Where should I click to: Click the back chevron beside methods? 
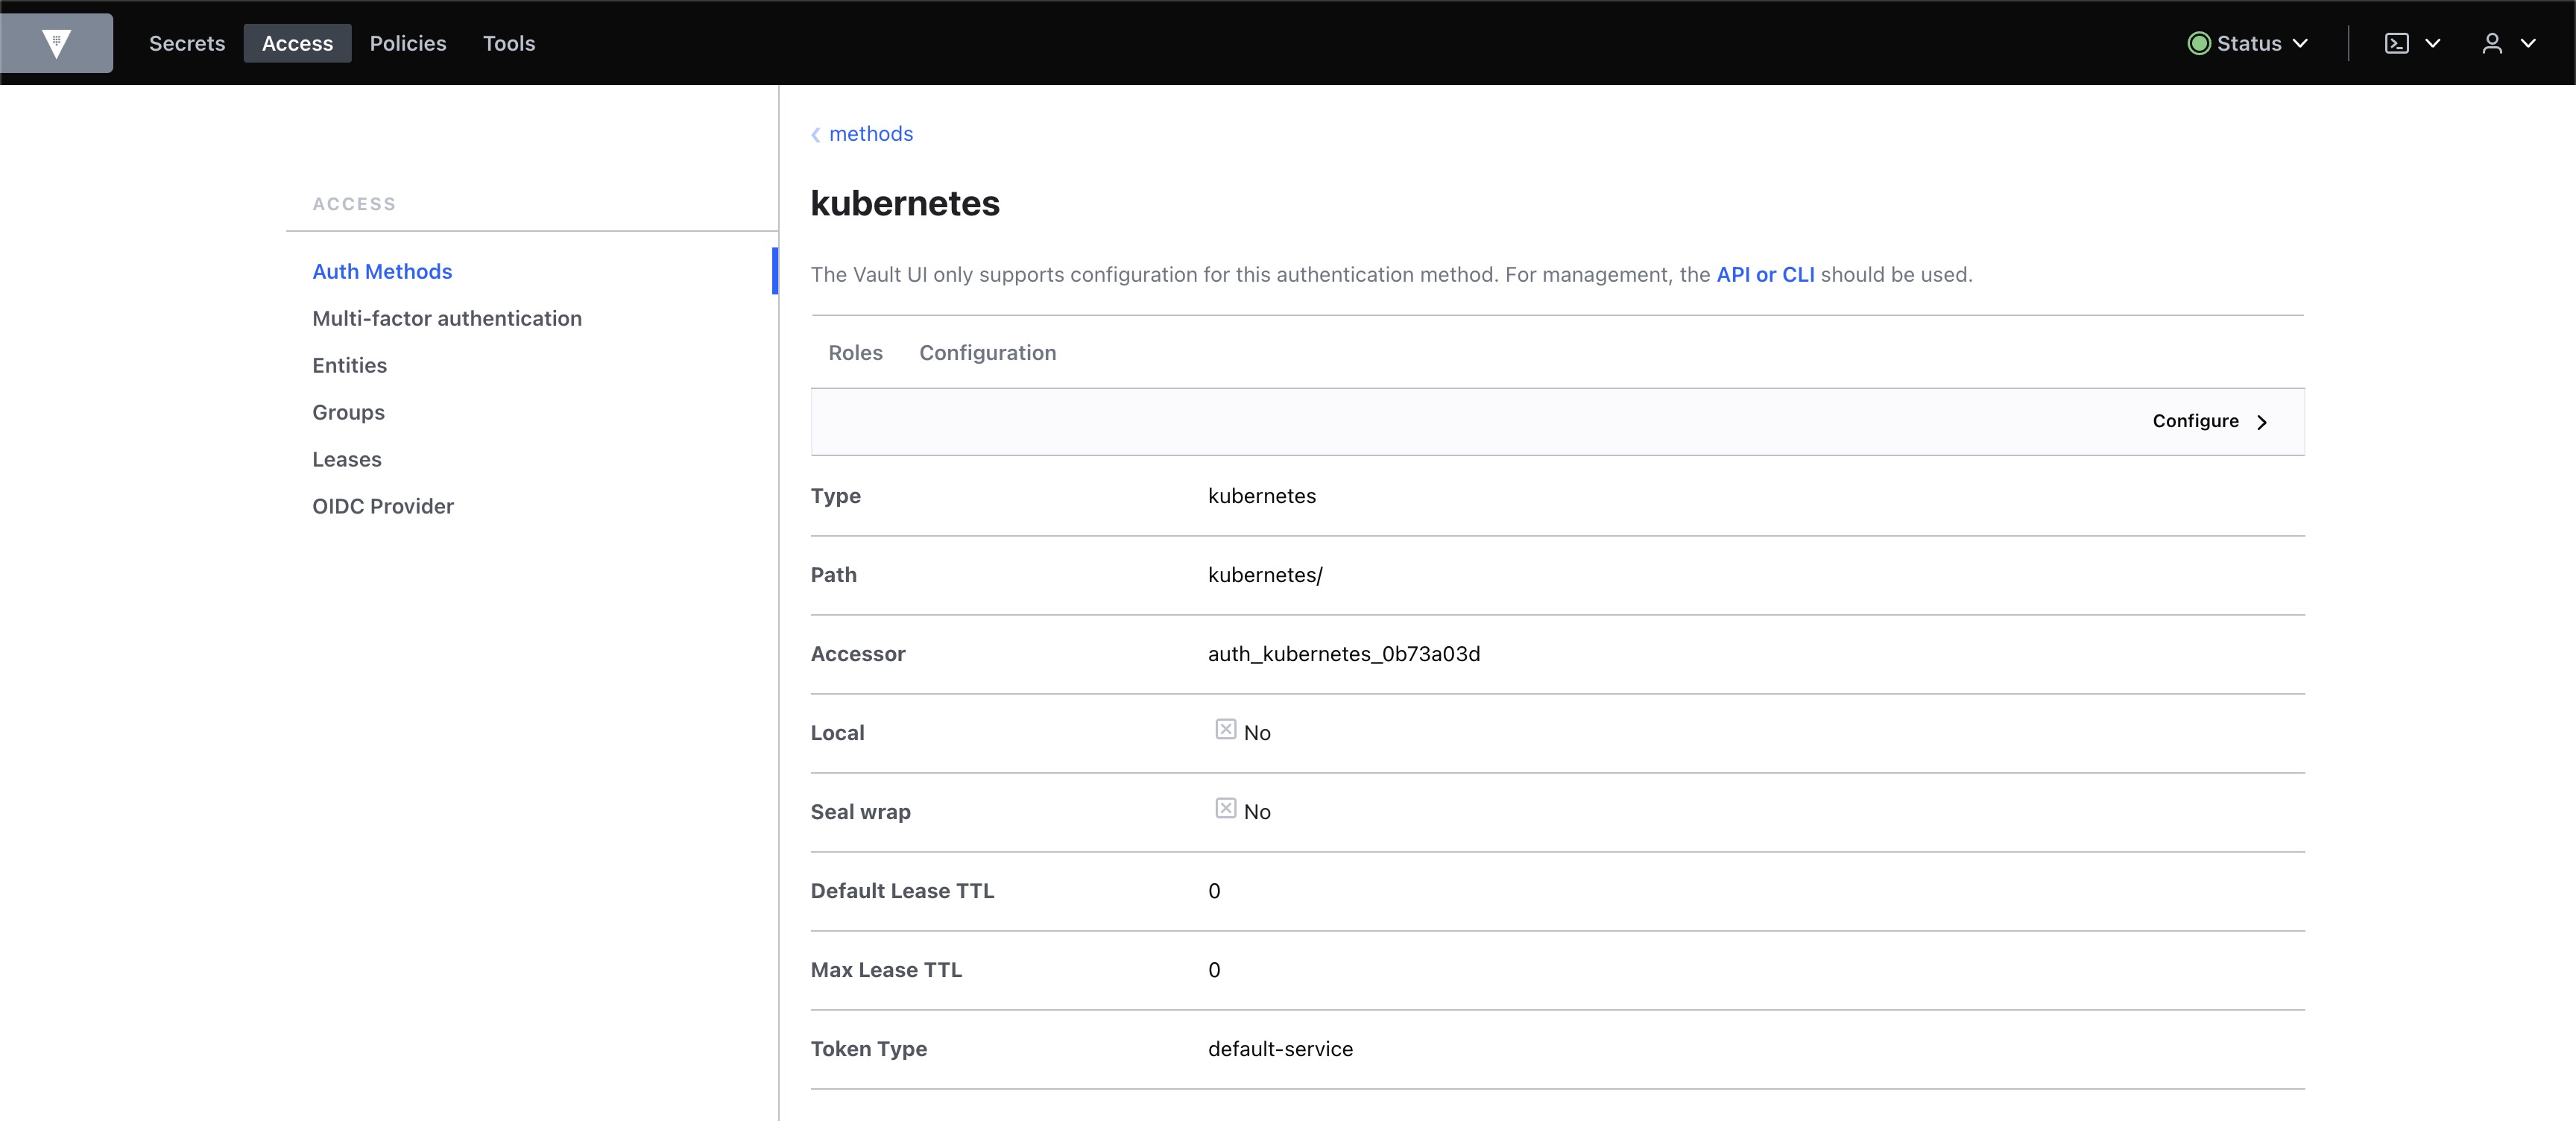point(816,135)
